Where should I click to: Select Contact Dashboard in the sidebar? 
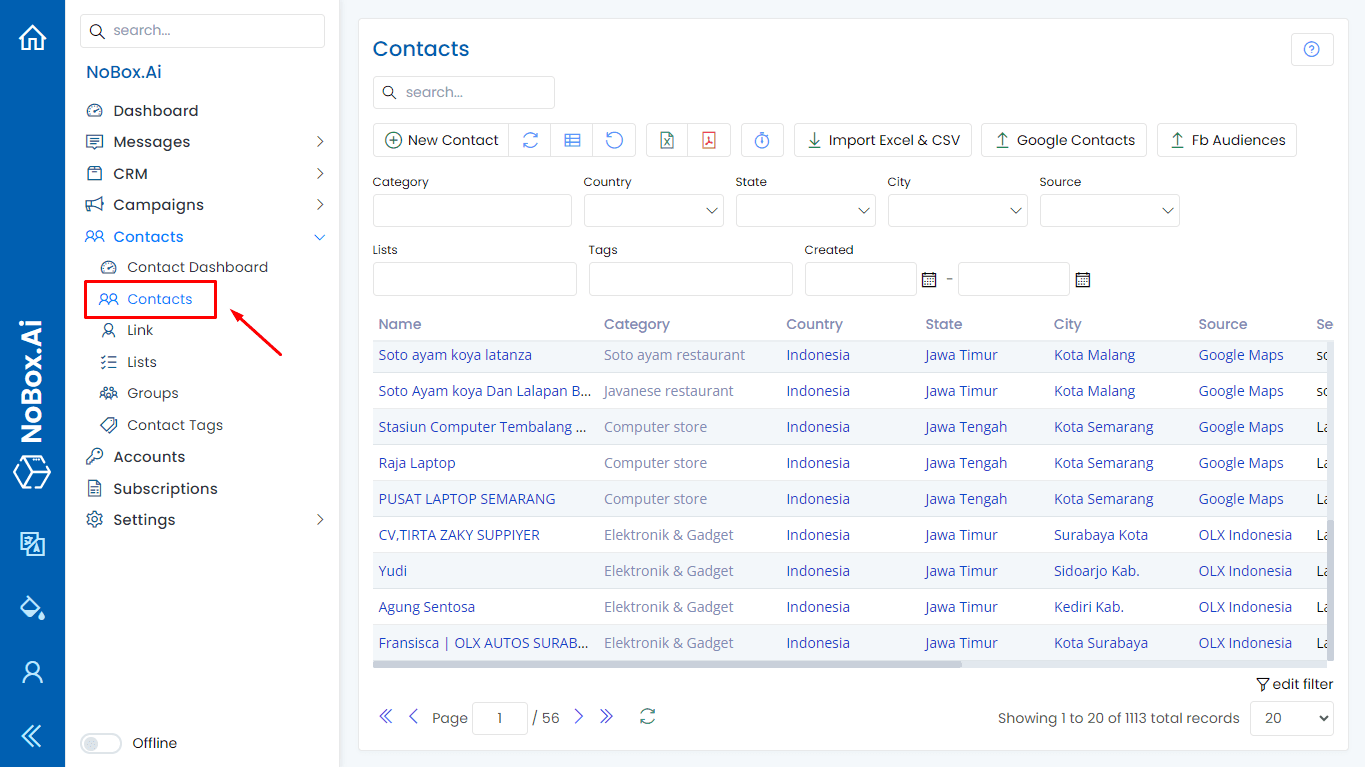click(197, 267)
